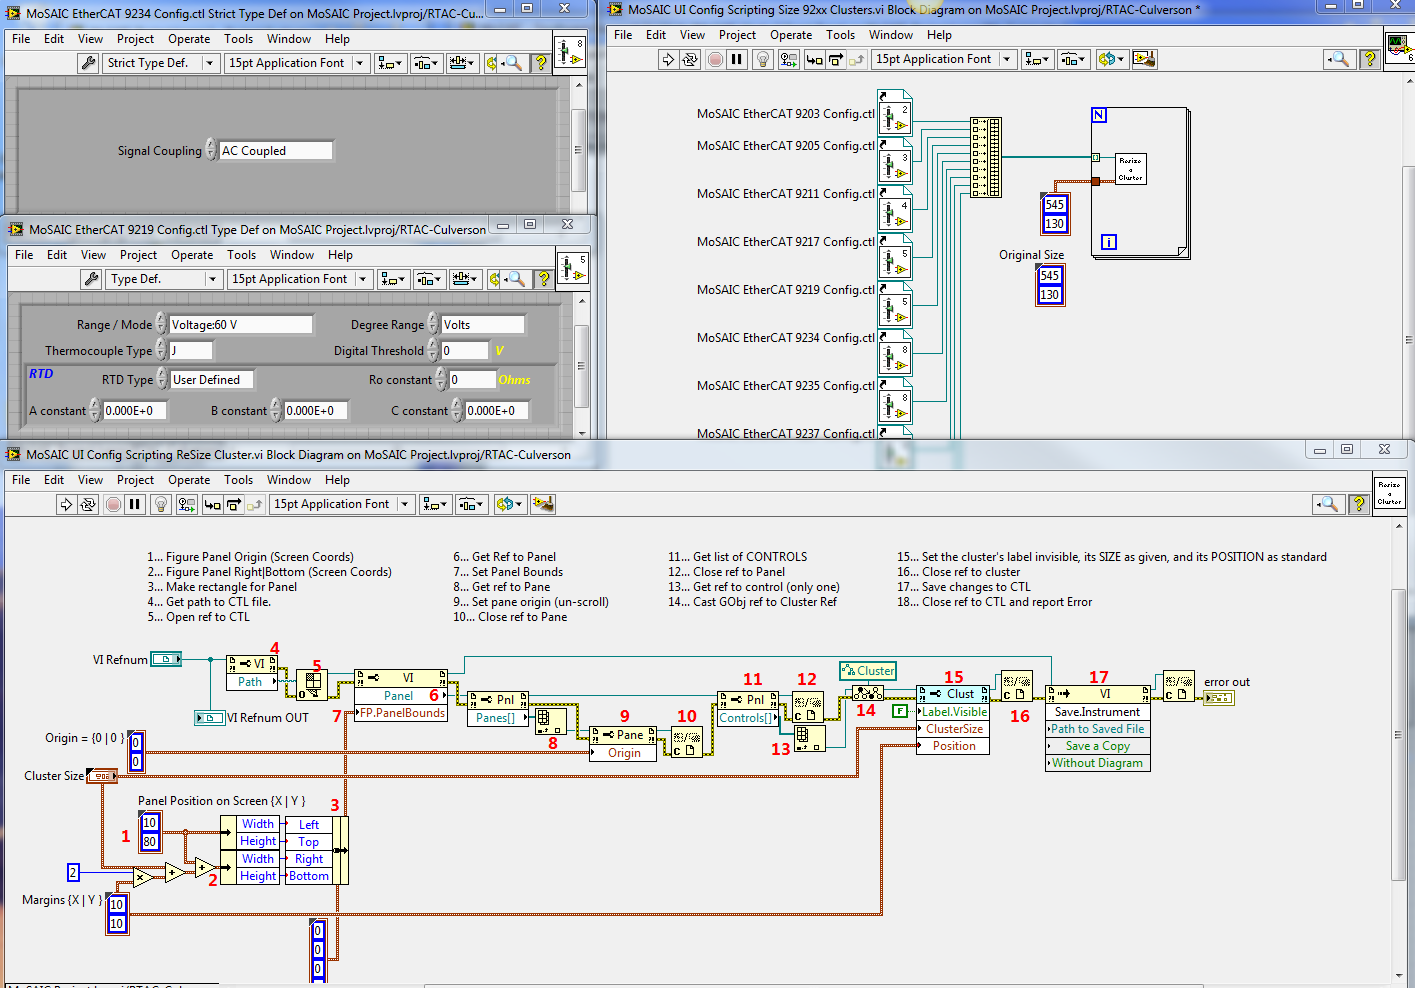Viewport: 1415px width, 988px height.
Task: Click Run Continuously in Size 92xx Clusters.vi
Action: pyautogui.click(x=690, y=59)
